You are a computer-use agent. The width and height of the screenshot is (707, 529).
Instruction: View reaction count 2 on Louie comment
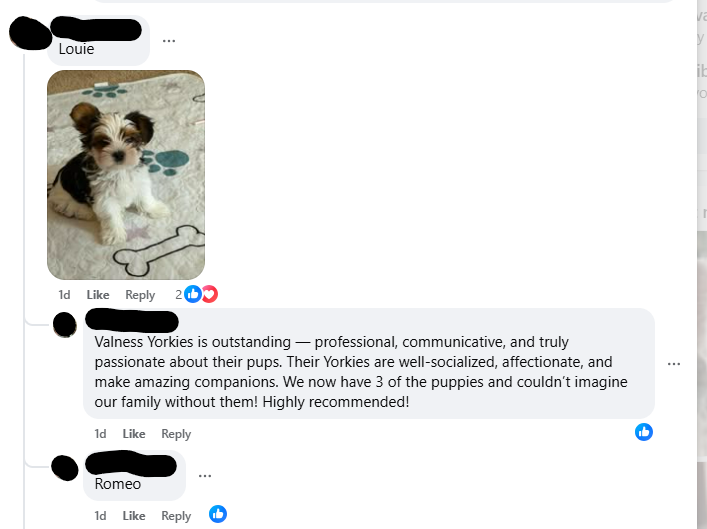[x=179, y=295]
